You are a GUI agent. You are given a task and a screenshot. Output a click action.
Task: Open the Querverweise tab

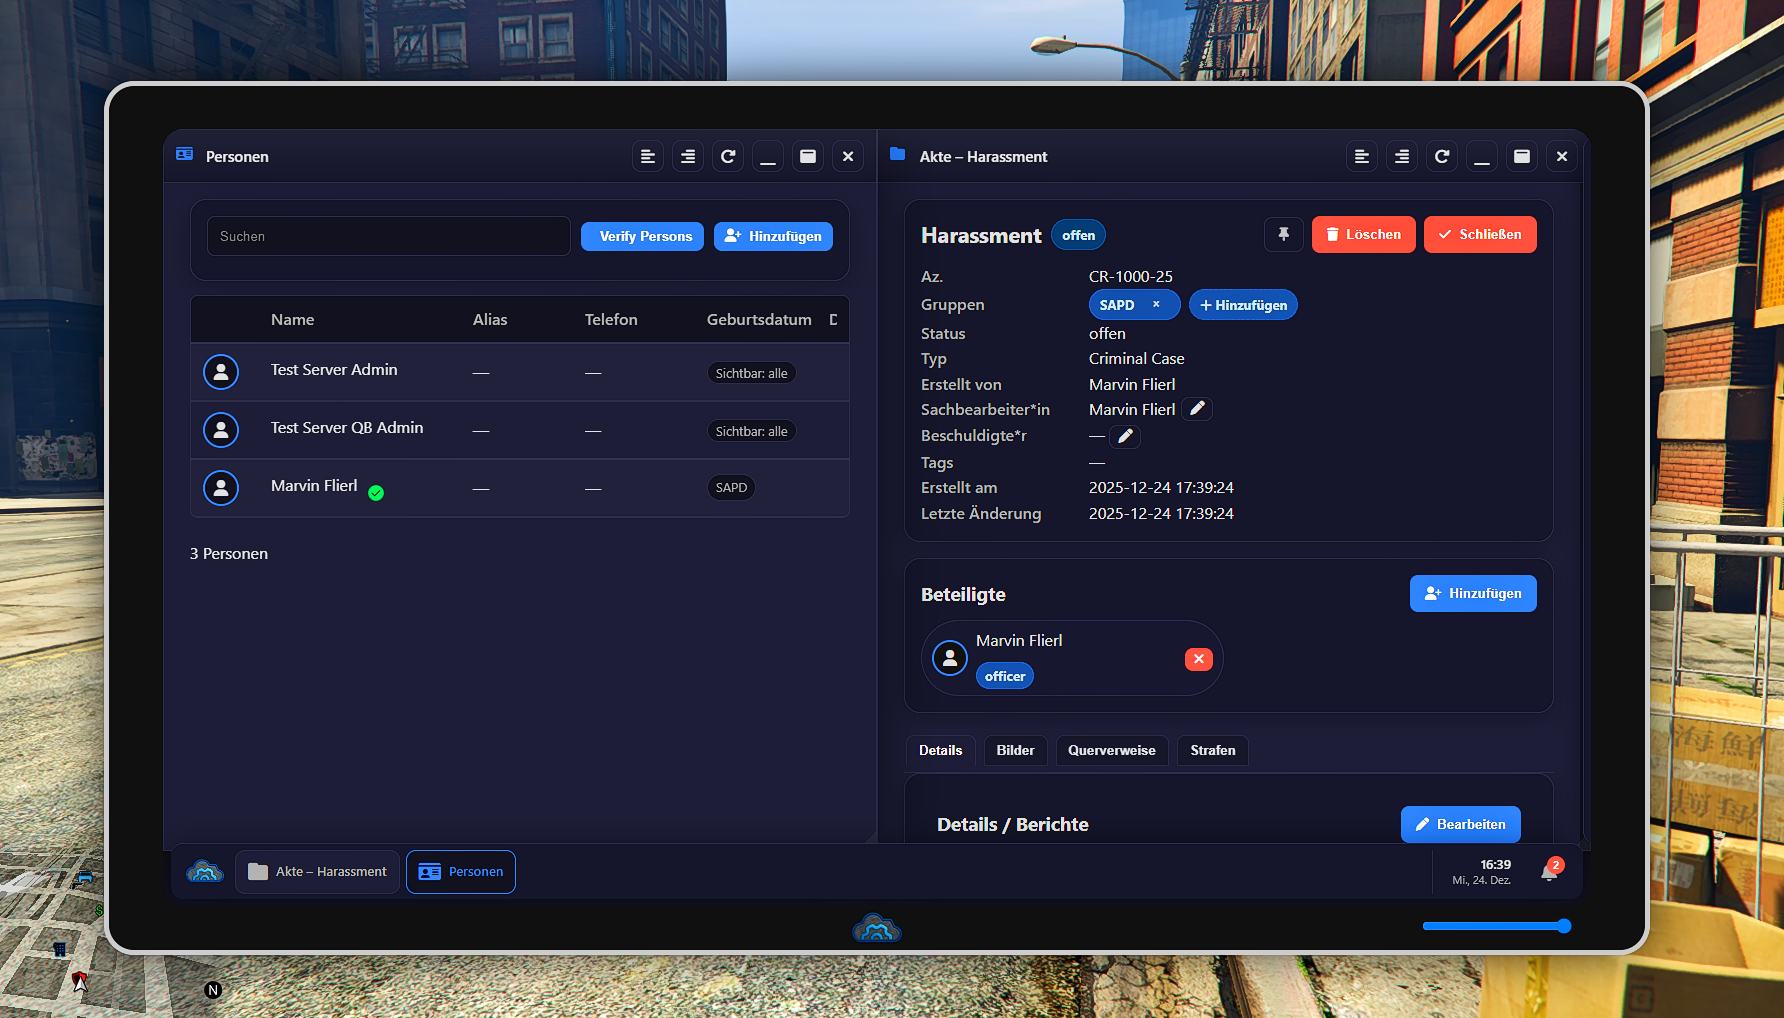(1111, 751)
